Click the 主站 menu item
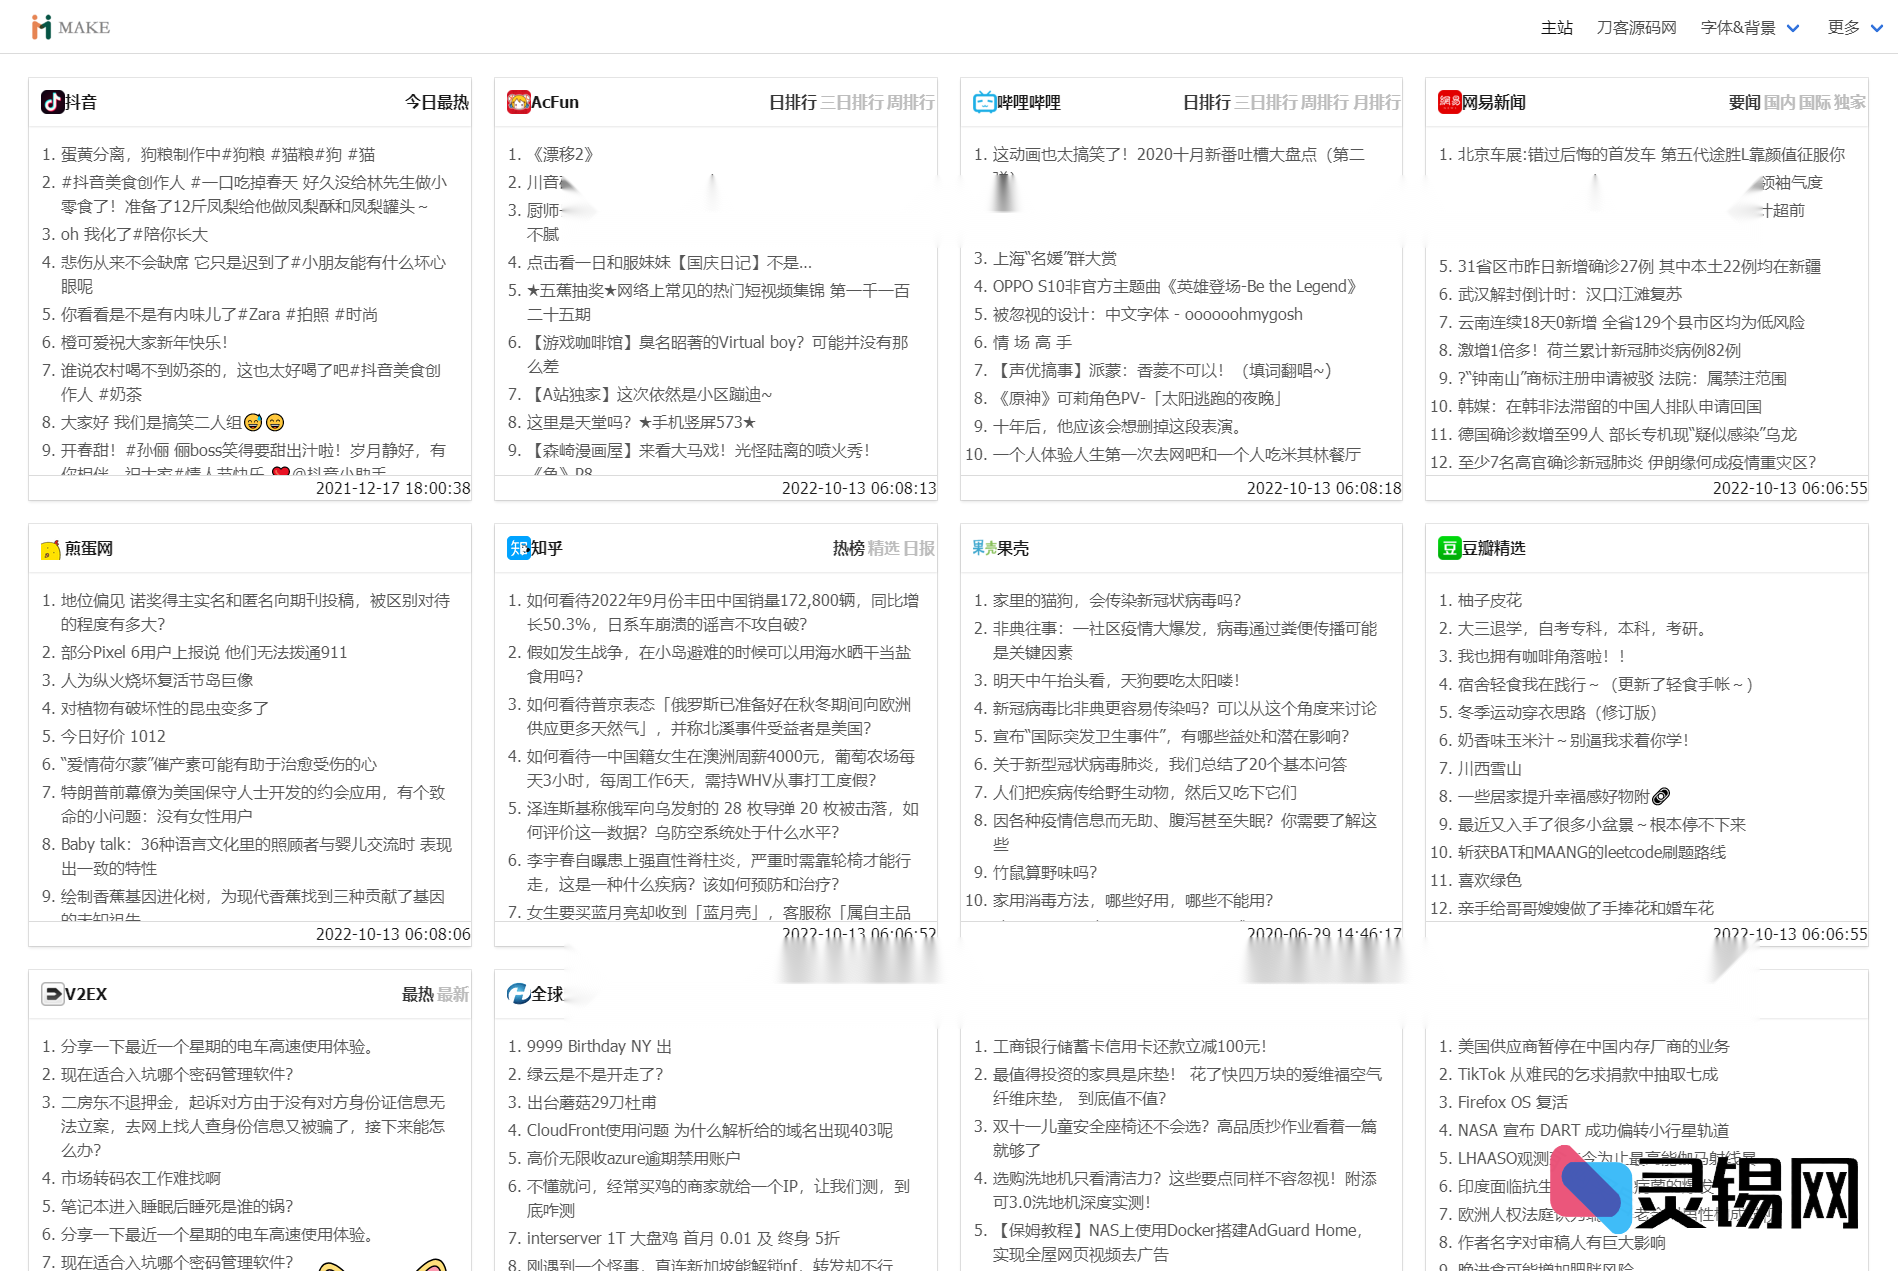 1556,27
